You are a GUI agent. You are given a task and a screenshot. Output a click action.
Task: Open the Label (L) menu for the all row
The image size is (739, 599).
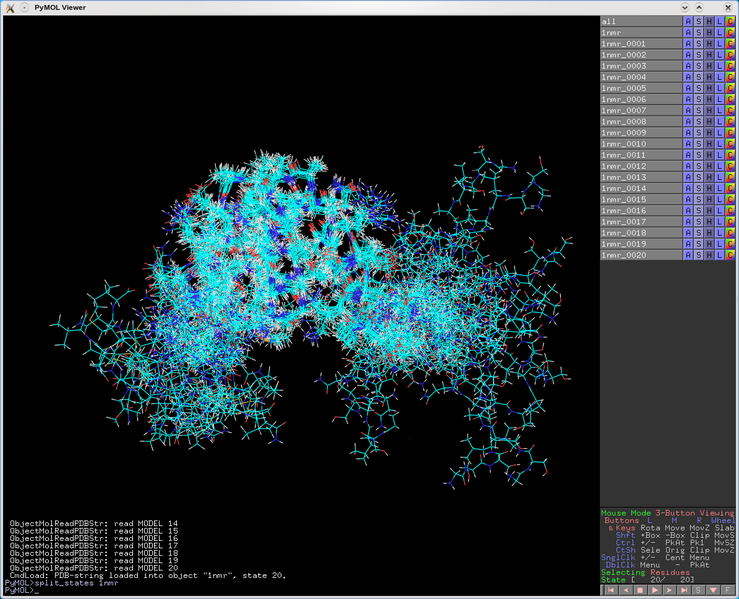(719, 21)
